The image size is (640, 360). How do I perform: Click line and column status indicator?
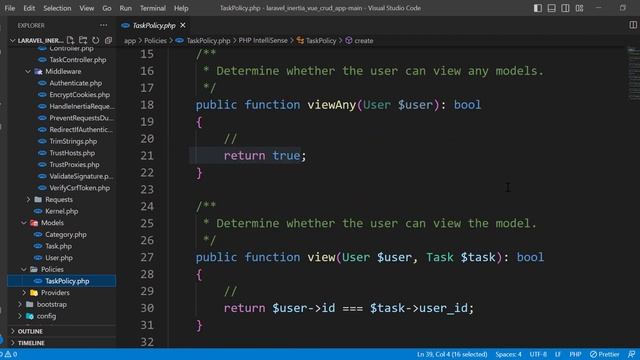click(x=452, y=354)
